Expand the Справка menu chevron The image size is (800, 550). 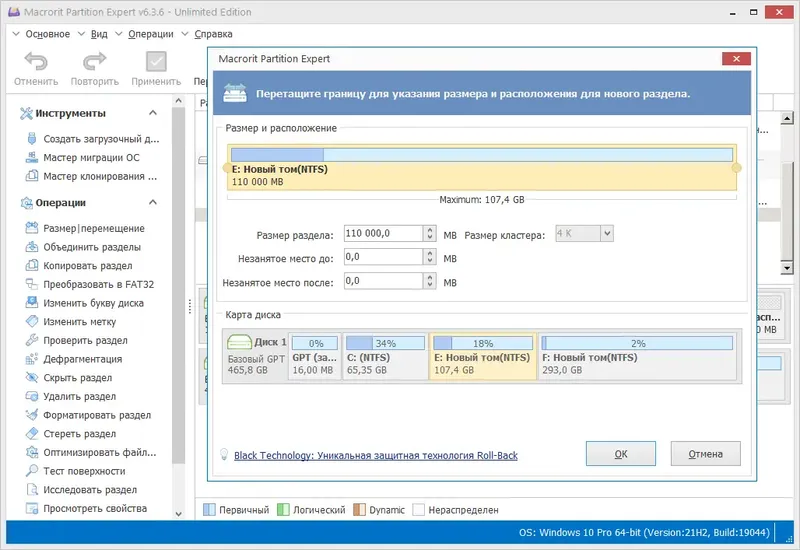pos(185,34)
